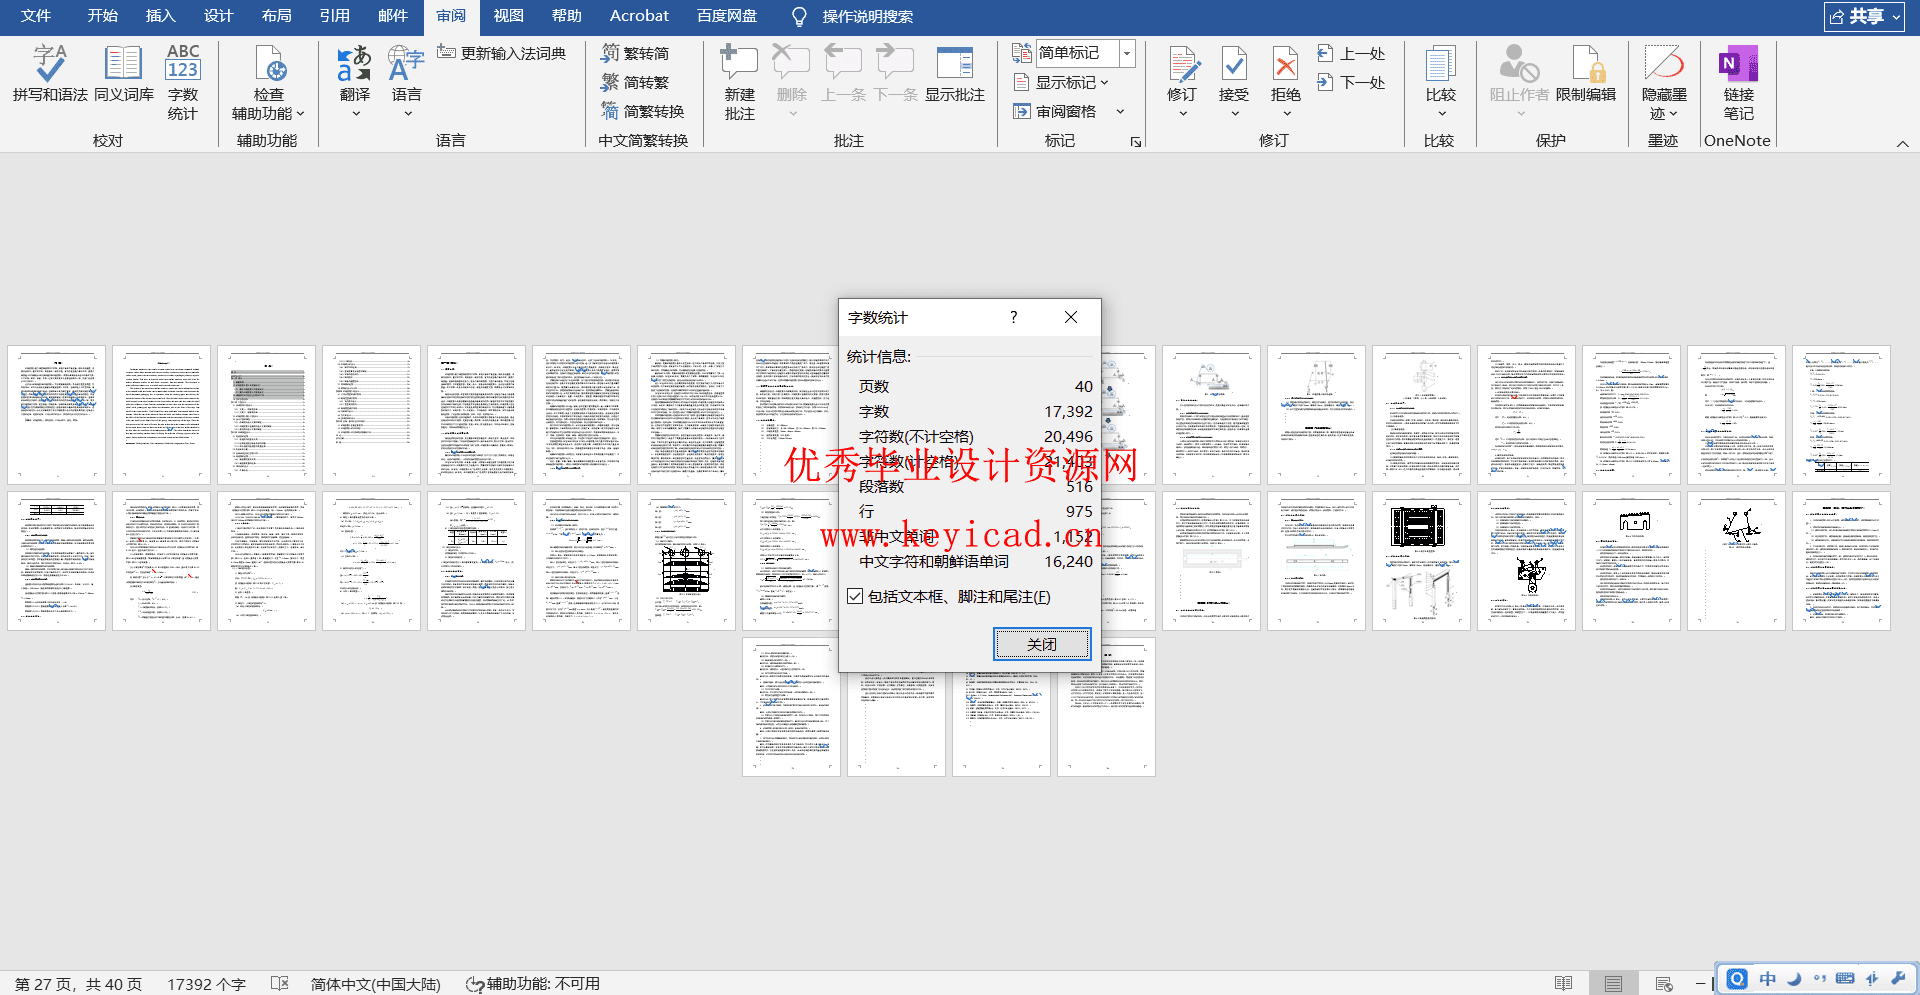The image size is (1920, 995).
Task: Open Simplified-Traditional conversion (简繁转换)
Action: [x=643, y=111]
